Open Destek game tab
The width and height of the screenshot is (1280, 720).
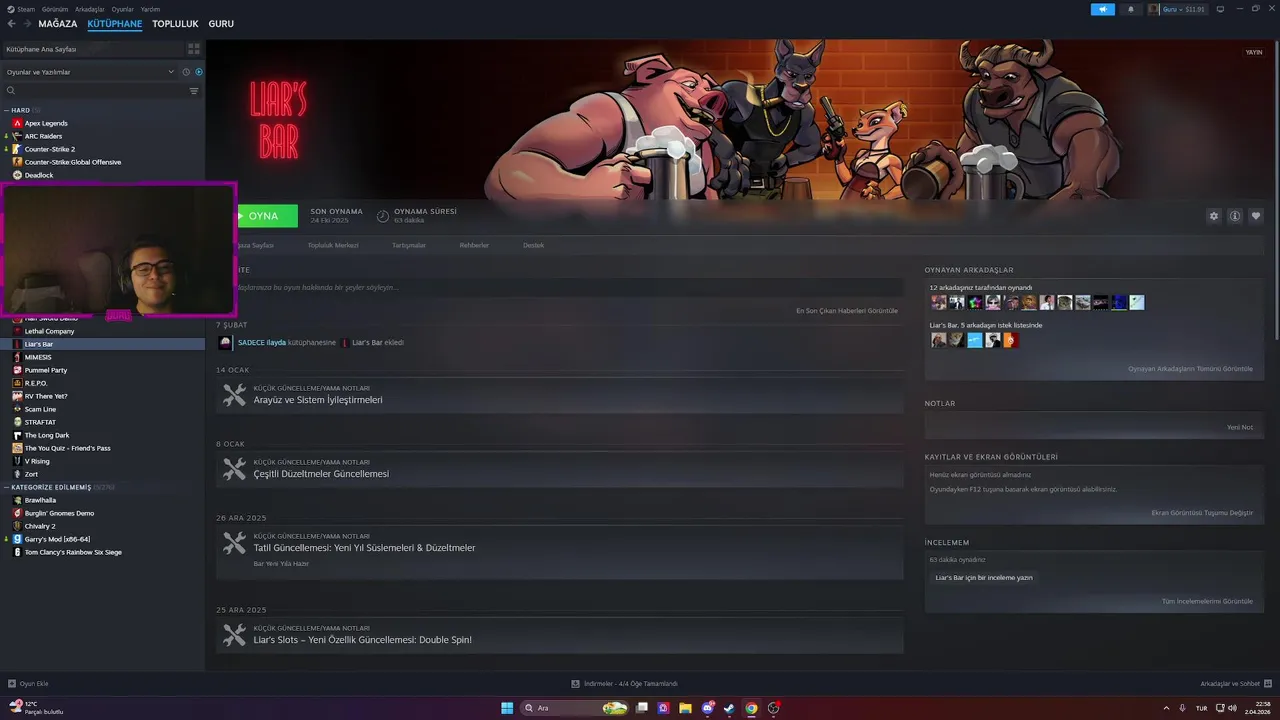click(533, 245)
